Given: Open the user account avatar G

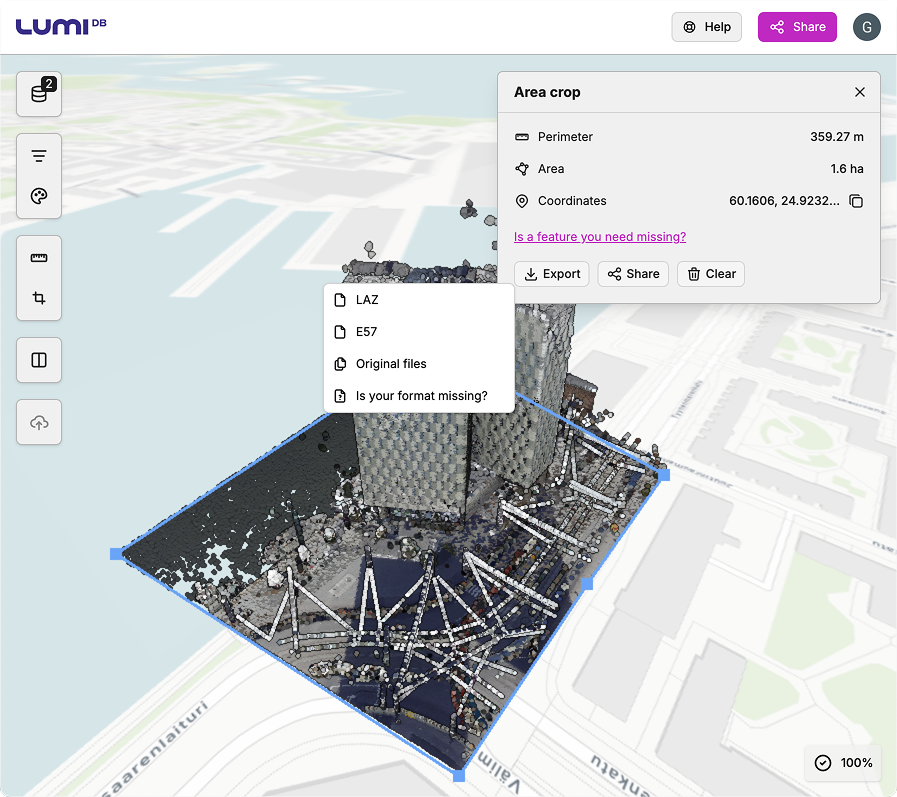Looking at the screenshot, I should pyautogui.click(x=866, y=27).
